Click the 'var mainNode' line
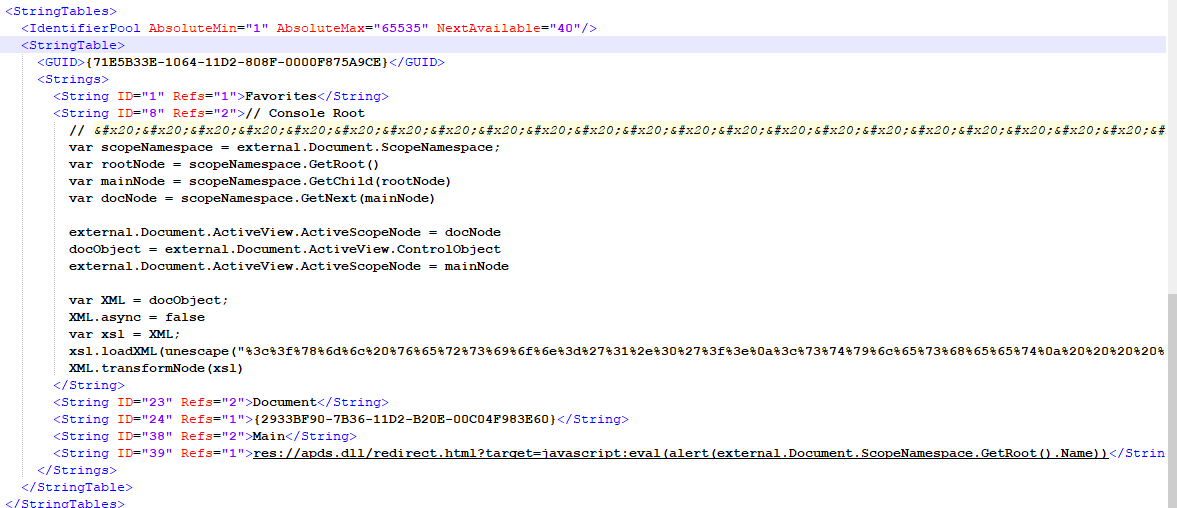This screenshot has width=1177, height=508. pyautogui.click(x=260, y=181)
